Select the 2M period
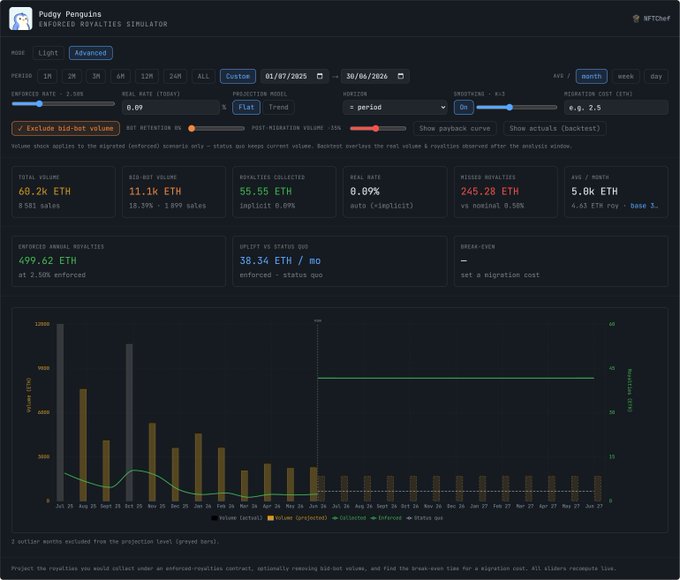This screenshot has height=580, width=680. click(x=72, y=76)
